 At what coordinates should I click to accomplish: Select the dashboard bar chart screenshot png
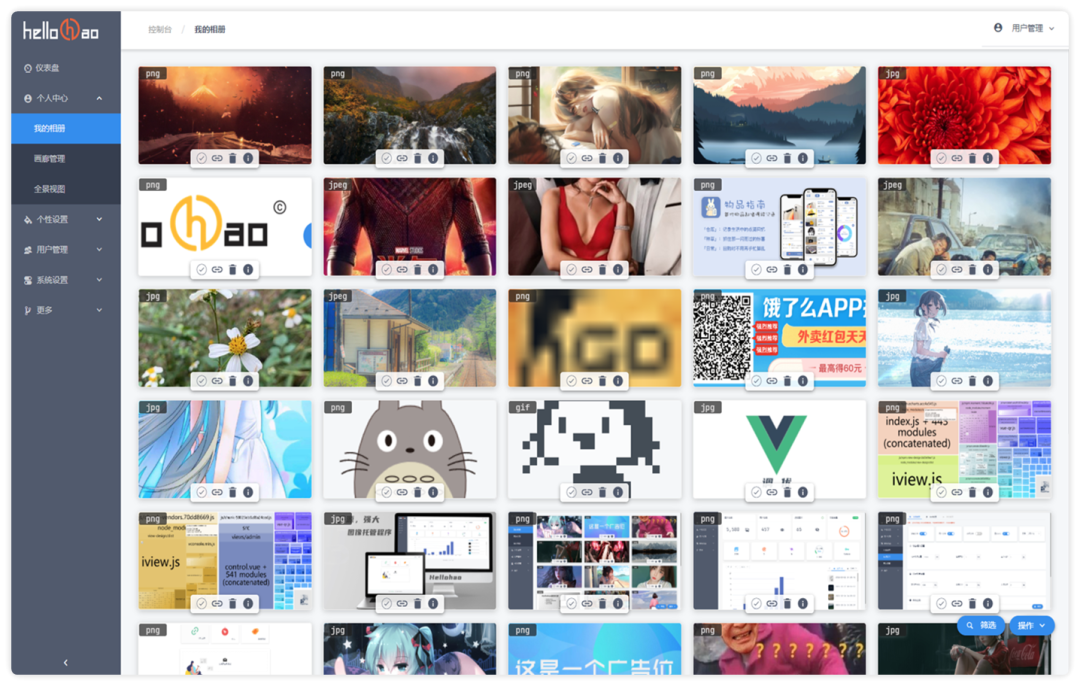coord(756,603)
